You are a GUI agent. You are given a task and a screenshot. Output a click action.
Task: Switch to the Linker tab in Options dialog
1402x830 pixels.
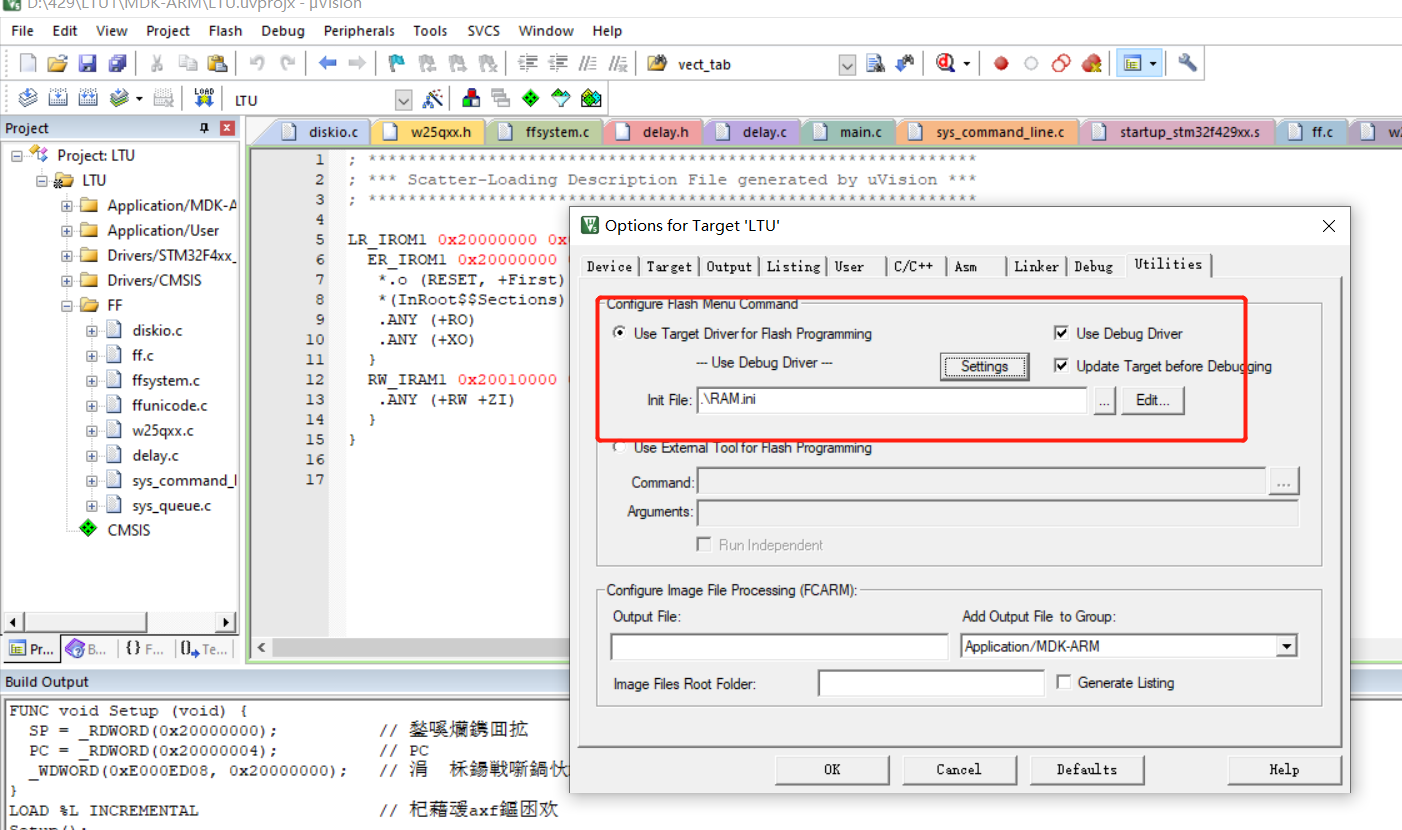coord(1036,266)
